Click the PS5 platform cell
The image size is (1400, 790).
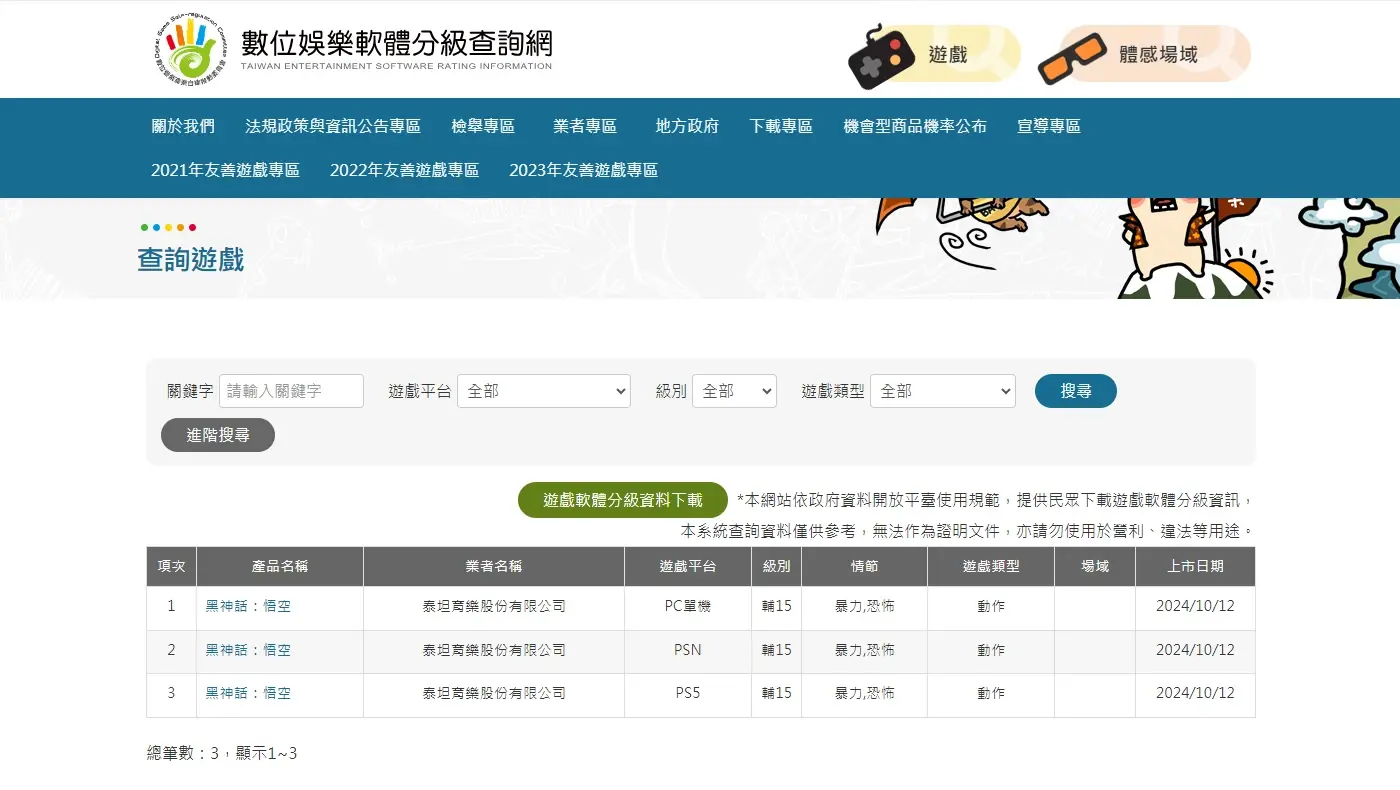(688, 693)
